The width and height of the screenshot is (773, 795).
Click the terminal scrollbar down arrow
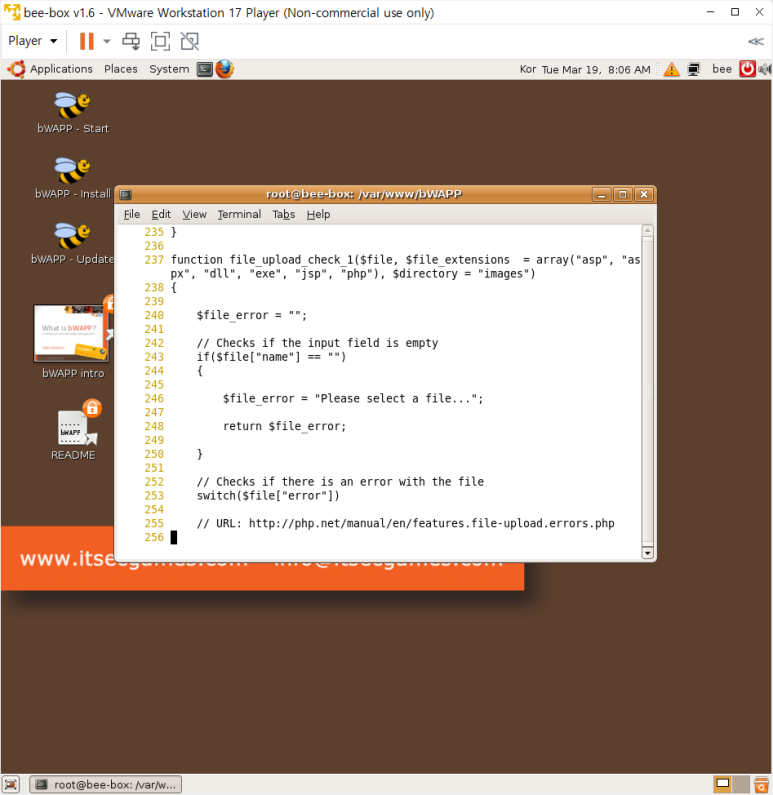click(647, 553)
